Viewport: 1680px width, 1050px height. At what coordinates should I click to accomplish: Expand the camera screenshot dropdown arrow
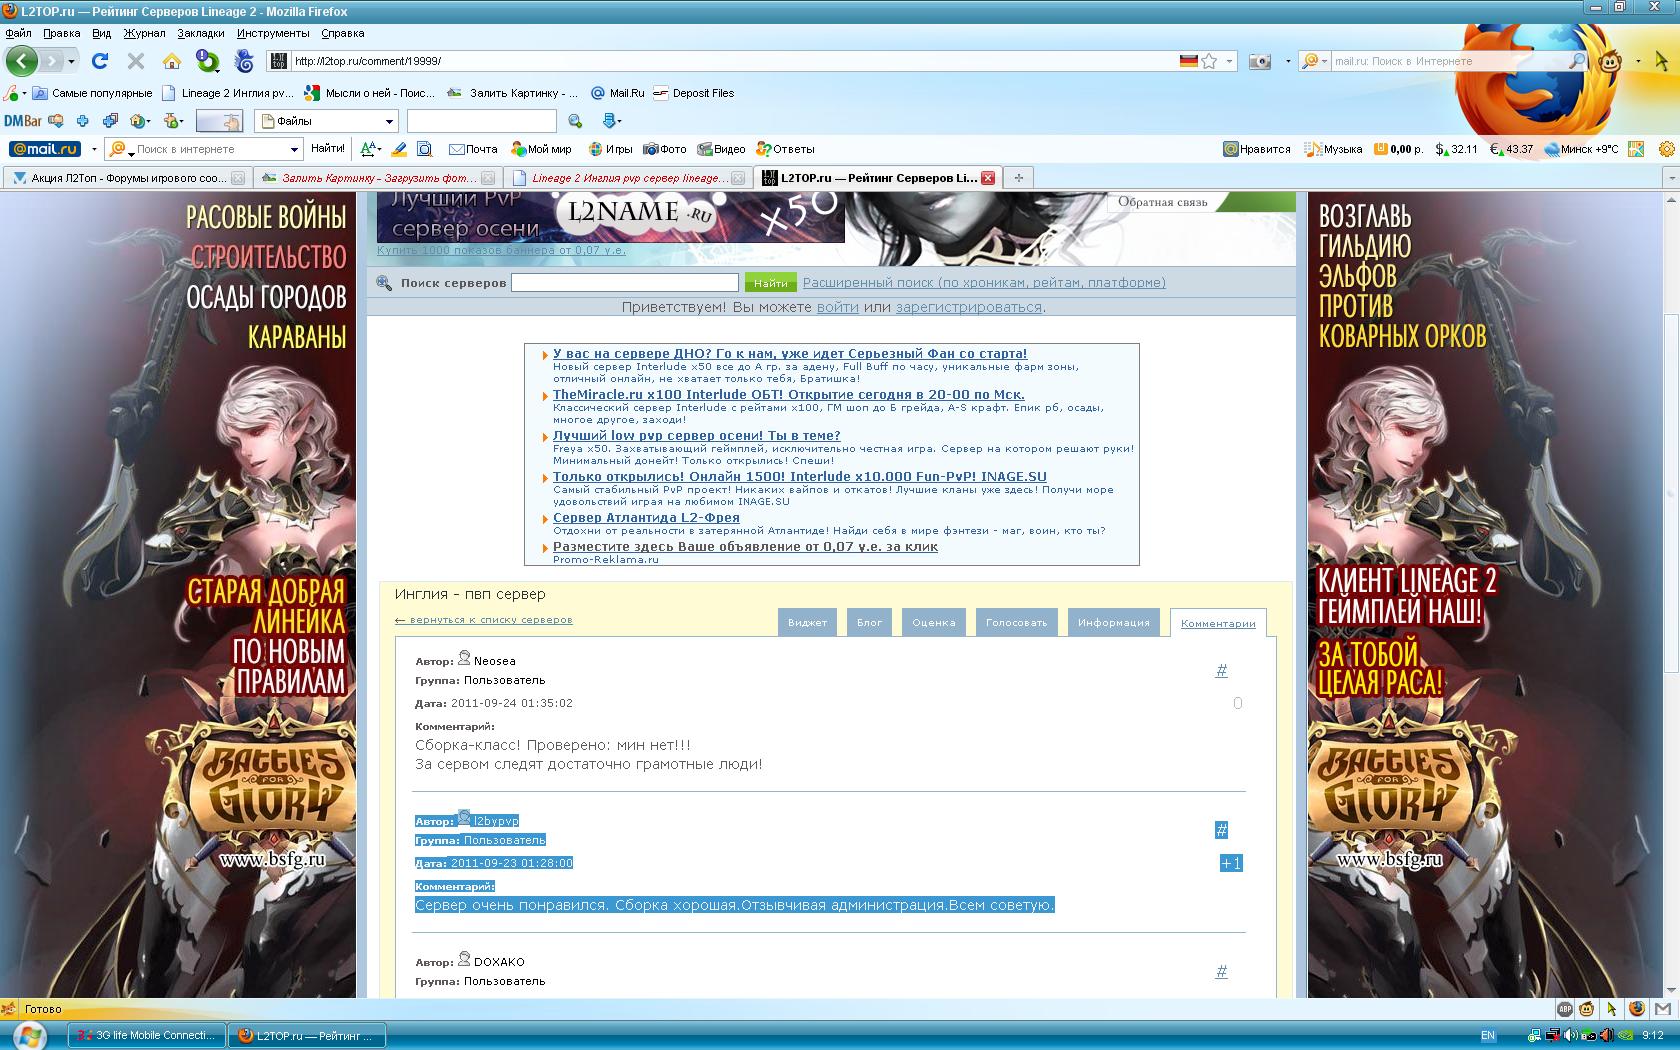coord(1287,61)
